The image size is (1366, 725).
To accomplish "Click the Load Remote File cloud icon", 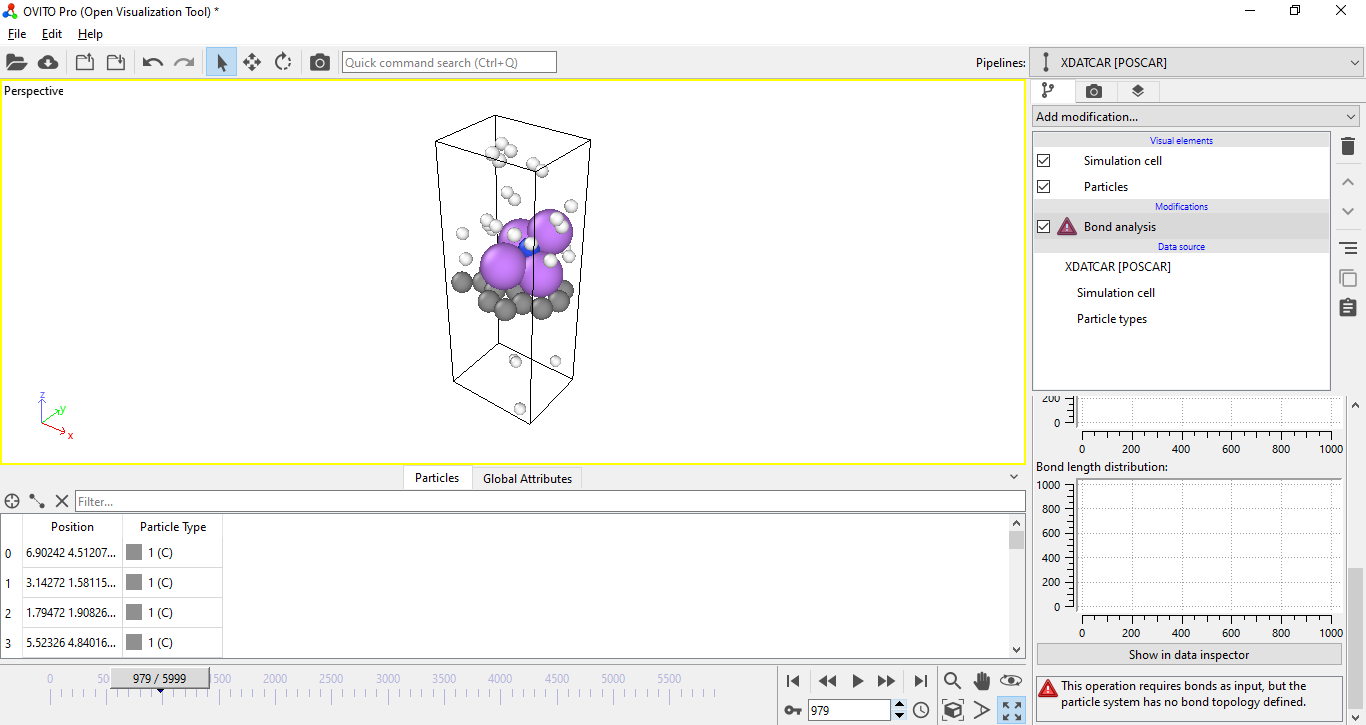I will point(48,62).
